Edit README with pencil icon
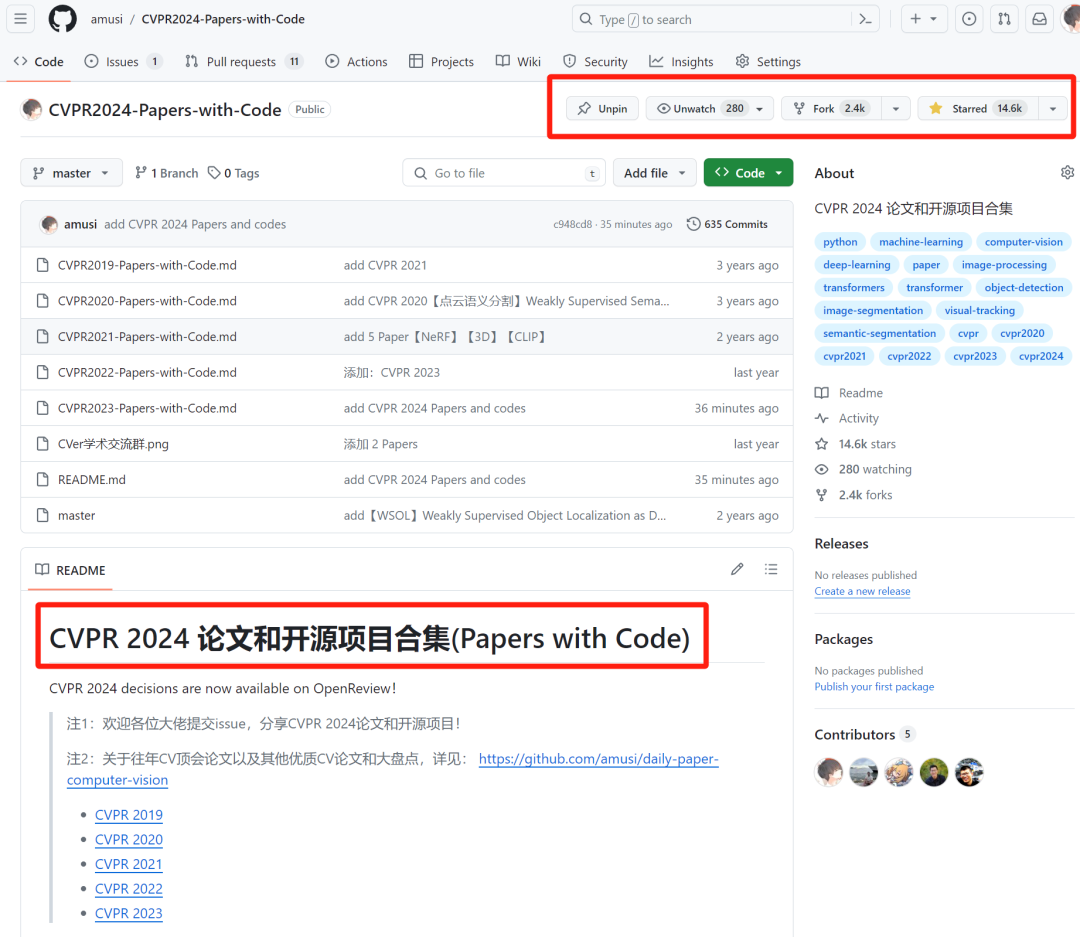 coord(737,569)
